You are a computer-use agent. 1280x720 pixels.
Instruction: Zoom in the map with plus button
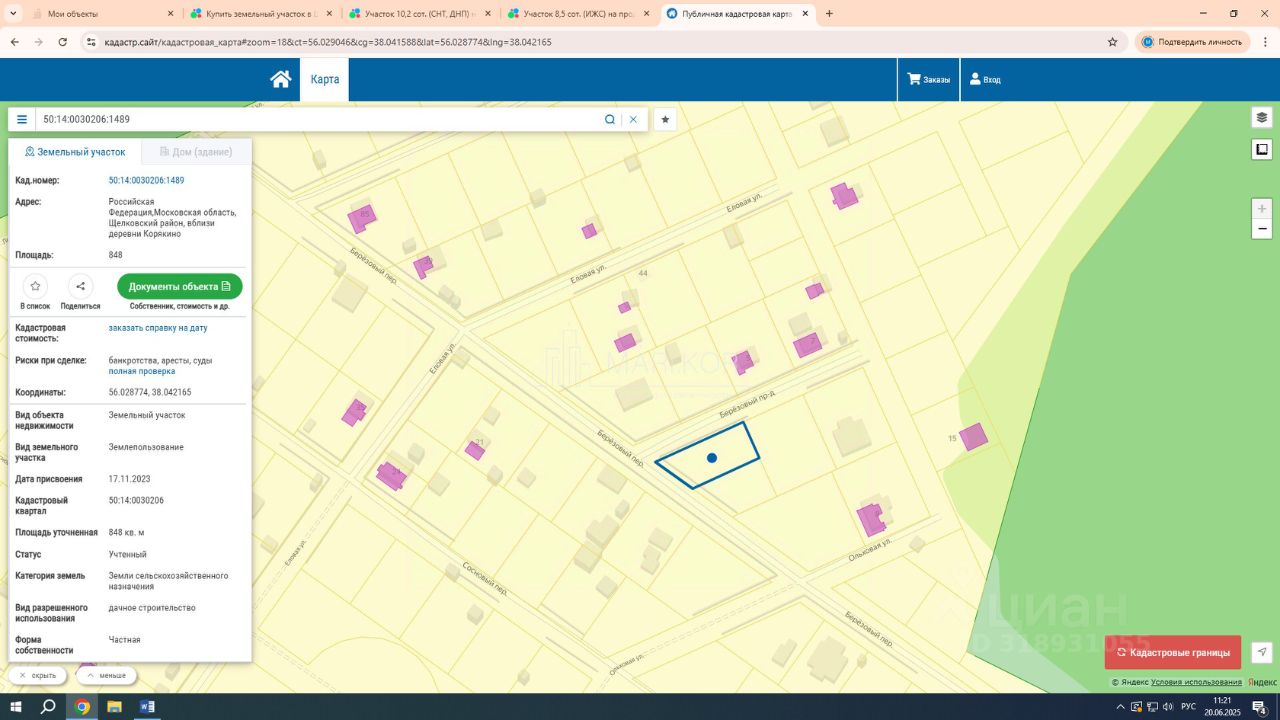1262,209
